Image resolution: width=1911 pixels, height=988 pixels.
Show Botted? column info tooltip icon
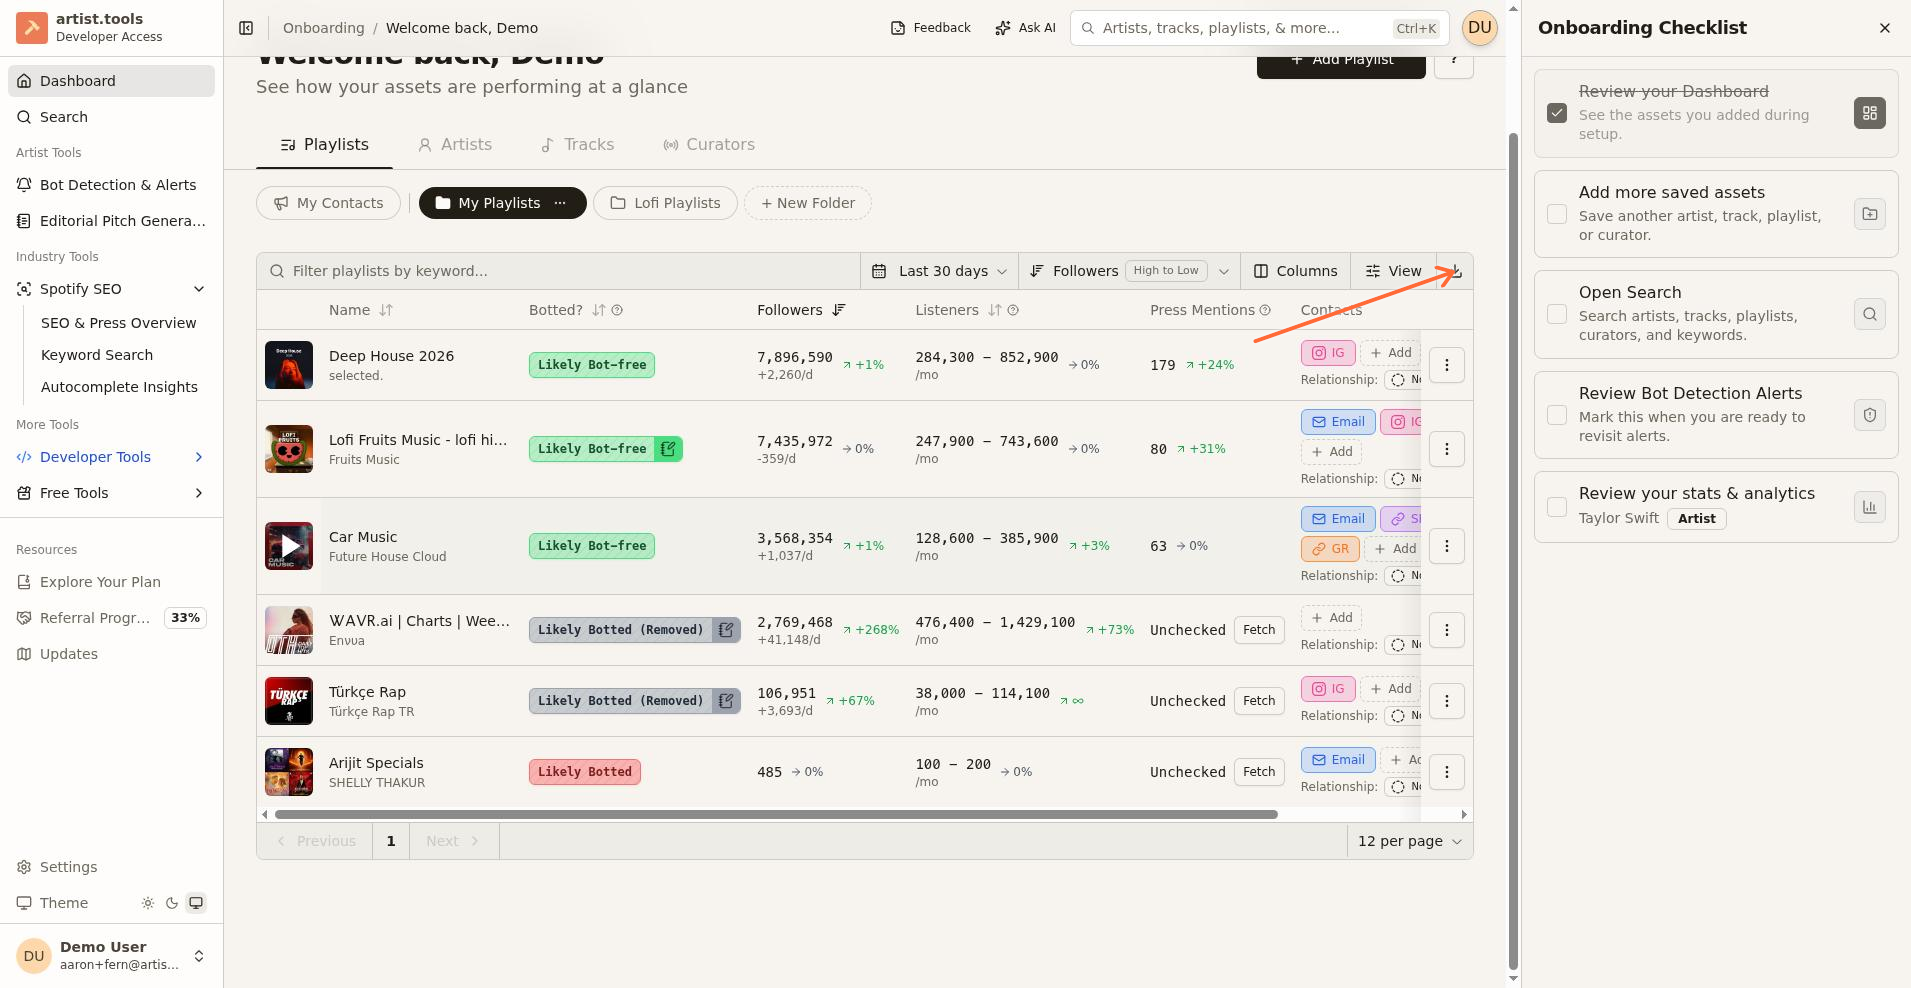pyautogui.click(x=617, y=310)
